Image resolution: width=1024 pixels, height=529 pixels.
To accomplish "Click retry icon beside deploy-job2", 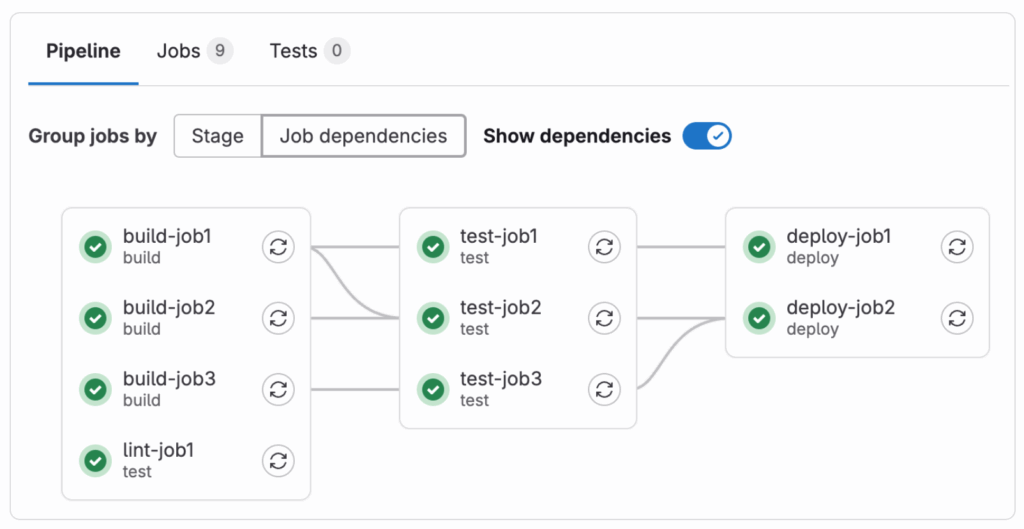I will click(957, 318).
